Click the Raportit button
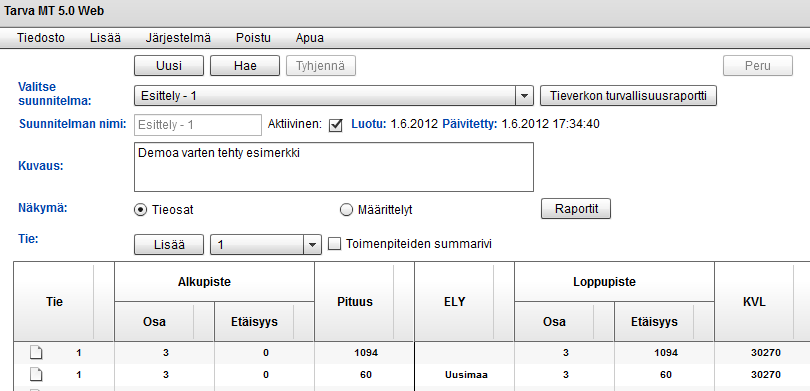The image size is (810, 391). 576,209
